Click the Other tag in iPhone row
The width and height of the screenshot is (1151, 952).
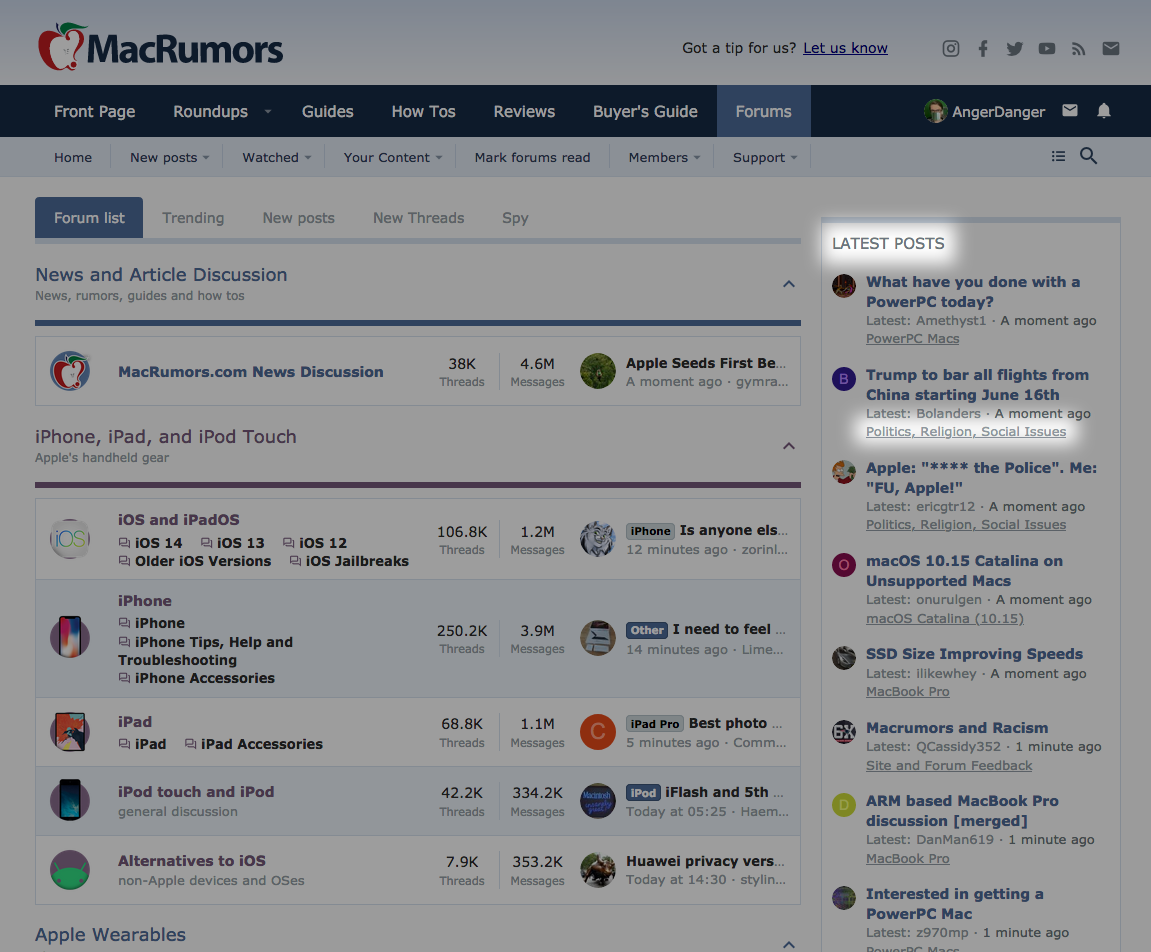(647, 630)
